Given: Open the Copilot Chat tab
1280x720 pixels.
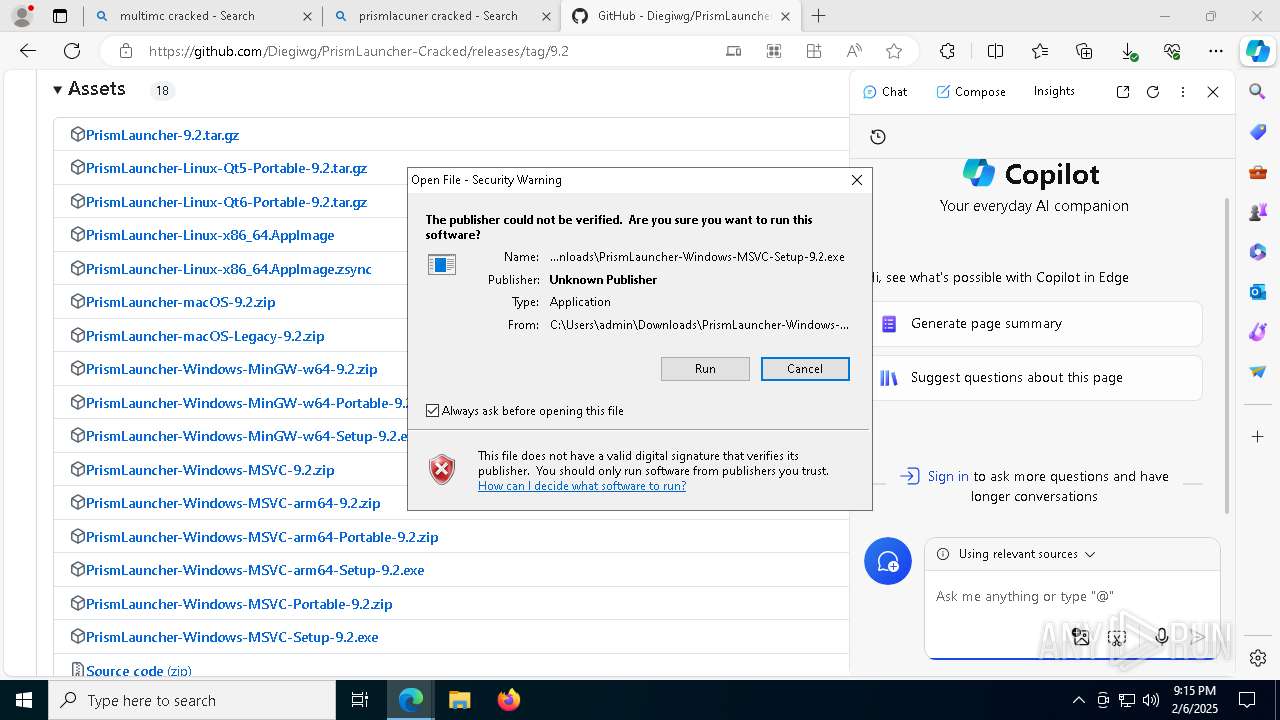Looking at the screenshot, I should coord(885,92).
